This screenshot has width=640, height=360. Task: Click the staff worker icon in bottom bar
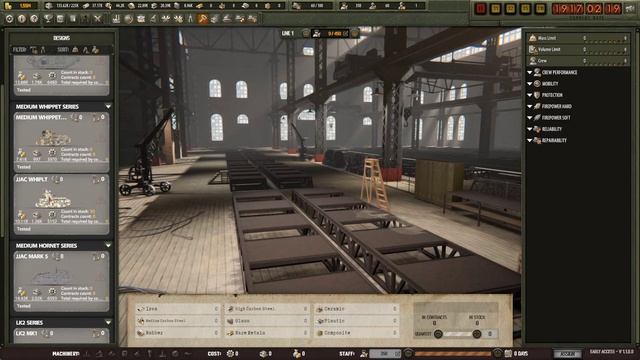click(364, 353)
